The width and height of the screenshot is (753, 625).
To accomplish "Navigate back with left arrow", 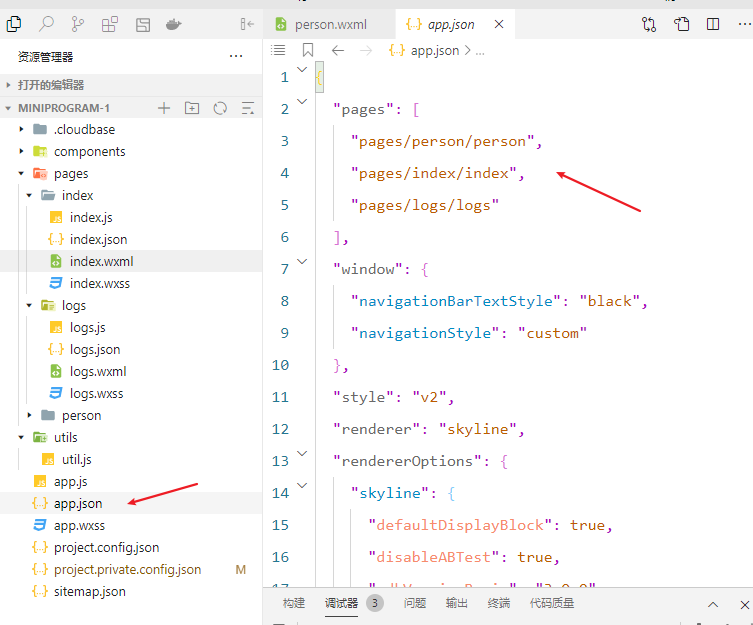I will (x=338, y=50).
